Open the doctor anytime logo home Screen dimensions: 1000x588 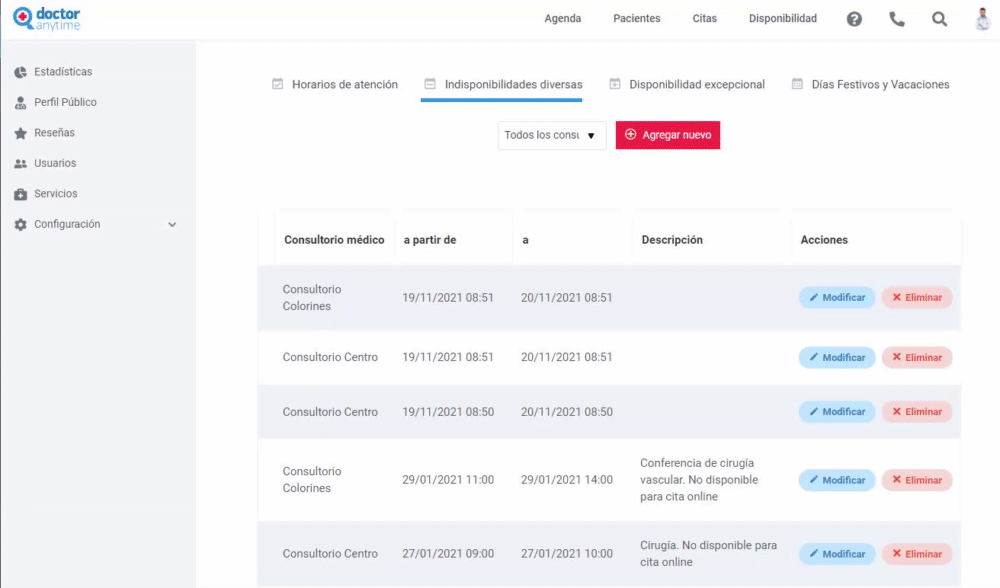(47, 18)
